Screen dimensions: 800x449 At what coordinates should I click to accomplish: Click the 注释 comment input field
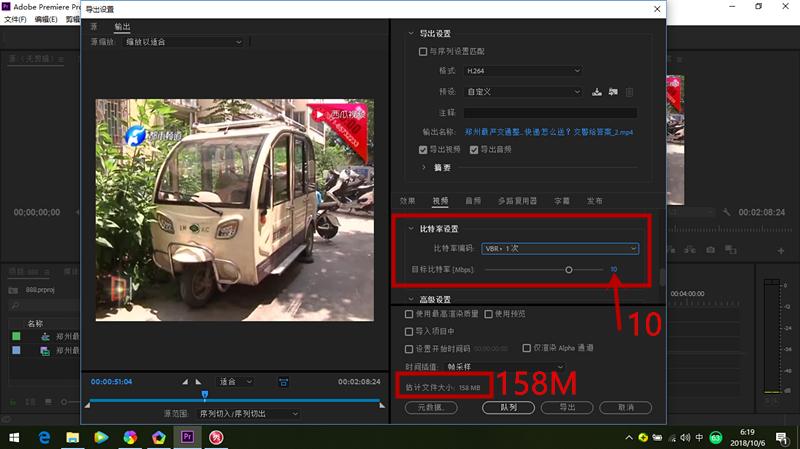[x=550, y=113]
